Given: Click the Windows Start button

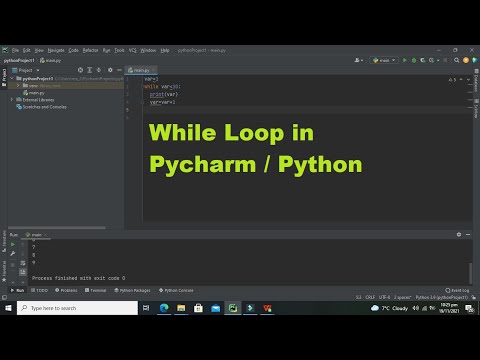Looking at the screenshot, I should pos(8,308).
